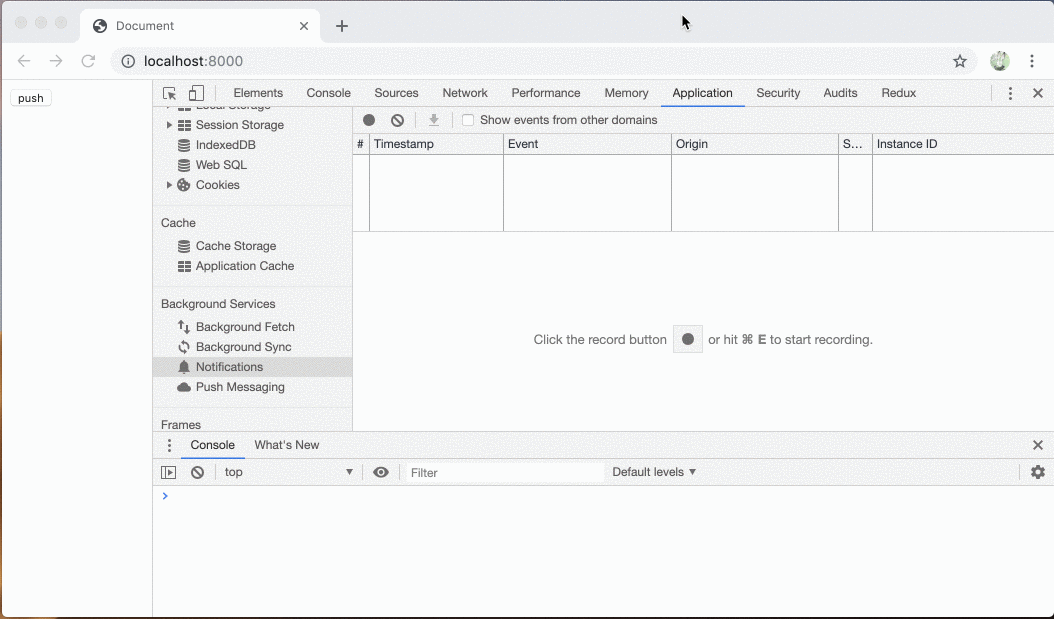Viewport: 1054px width, 619px height.
Task: Open the Redux tab
Action: (x=899, y=93)
